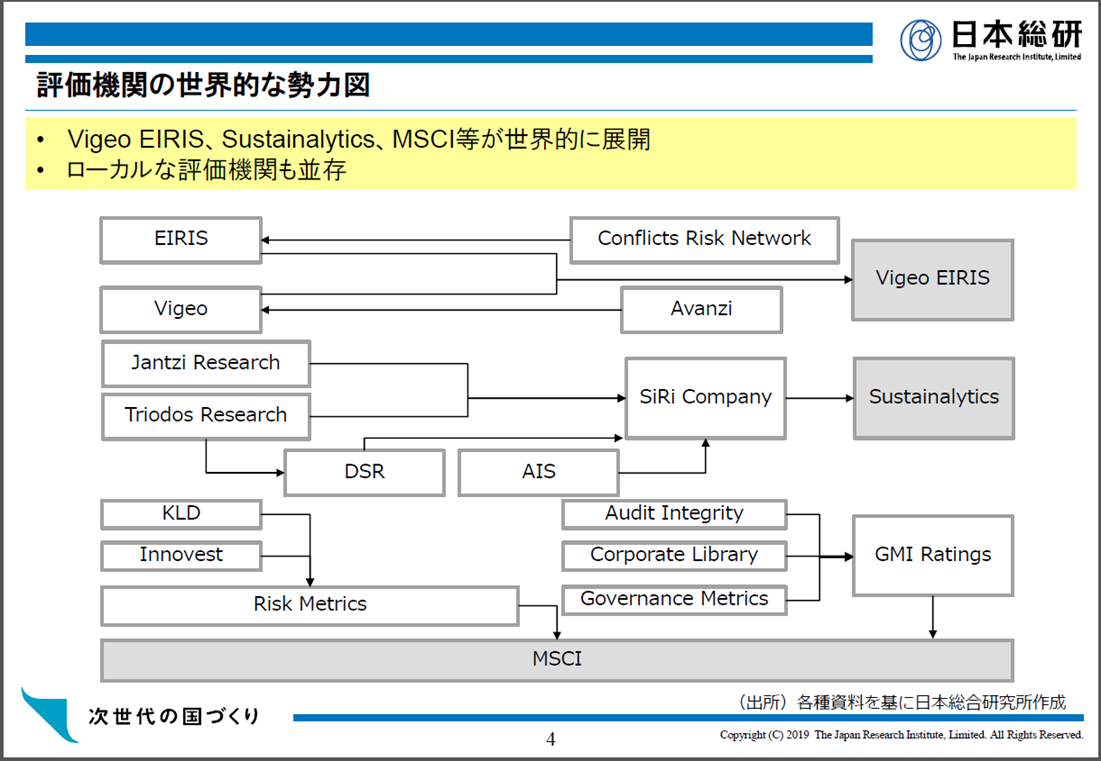Viewport: 1101px width, 761px height.
Task: Click the AIS box
Action: pos(538,472)
